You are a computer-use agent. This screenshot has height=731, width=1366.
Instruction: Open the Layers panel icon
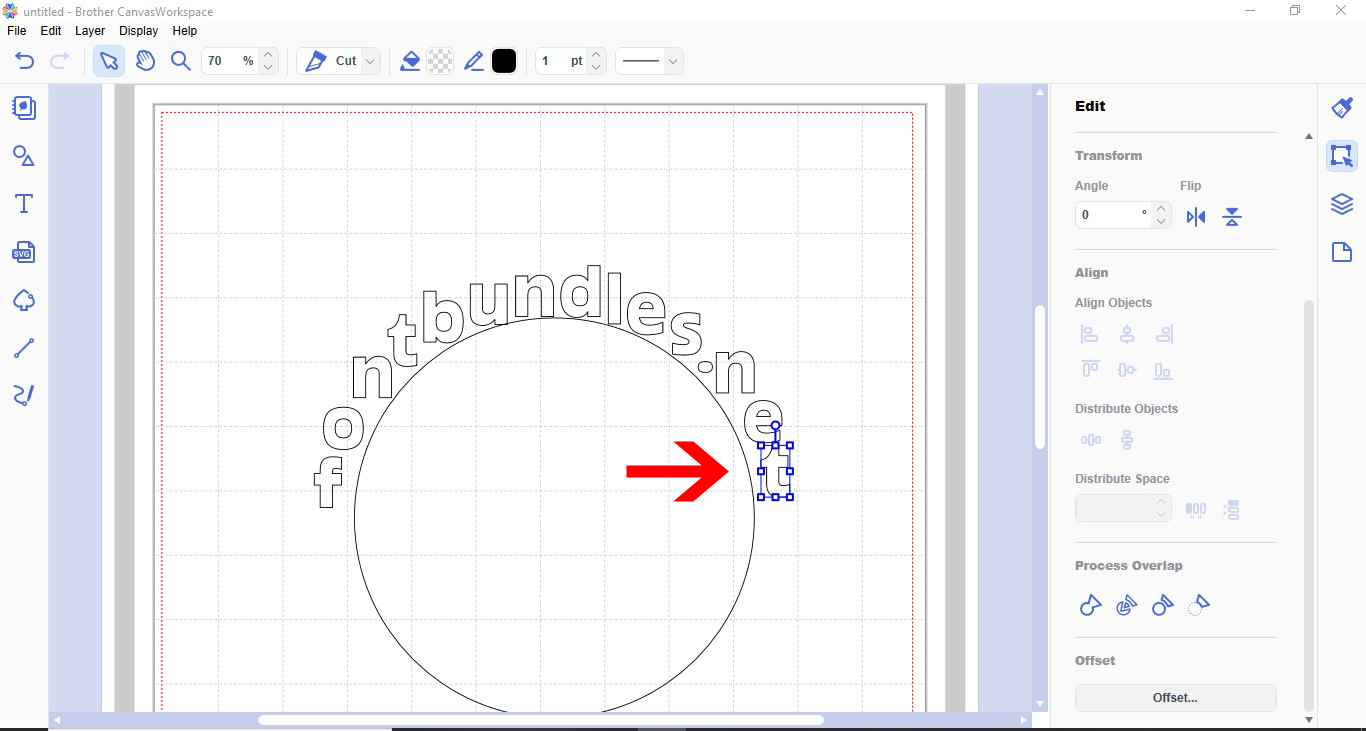[x=1342, y=204]
